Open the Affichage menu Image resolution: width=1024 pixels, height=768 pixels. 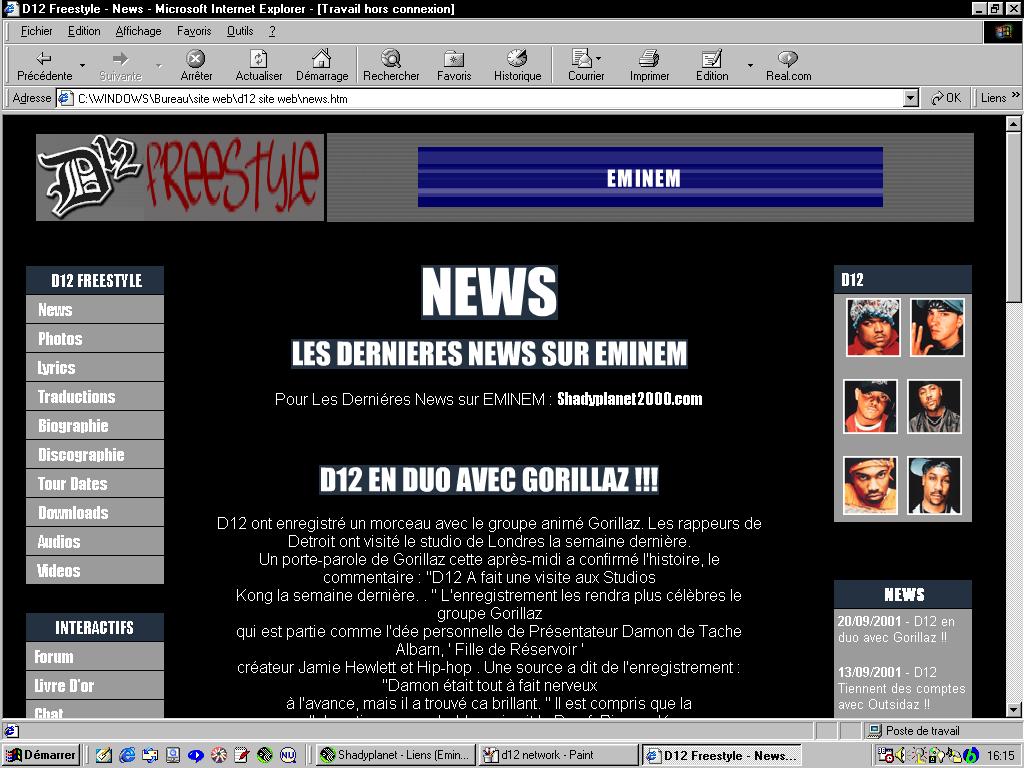point(138,31)
